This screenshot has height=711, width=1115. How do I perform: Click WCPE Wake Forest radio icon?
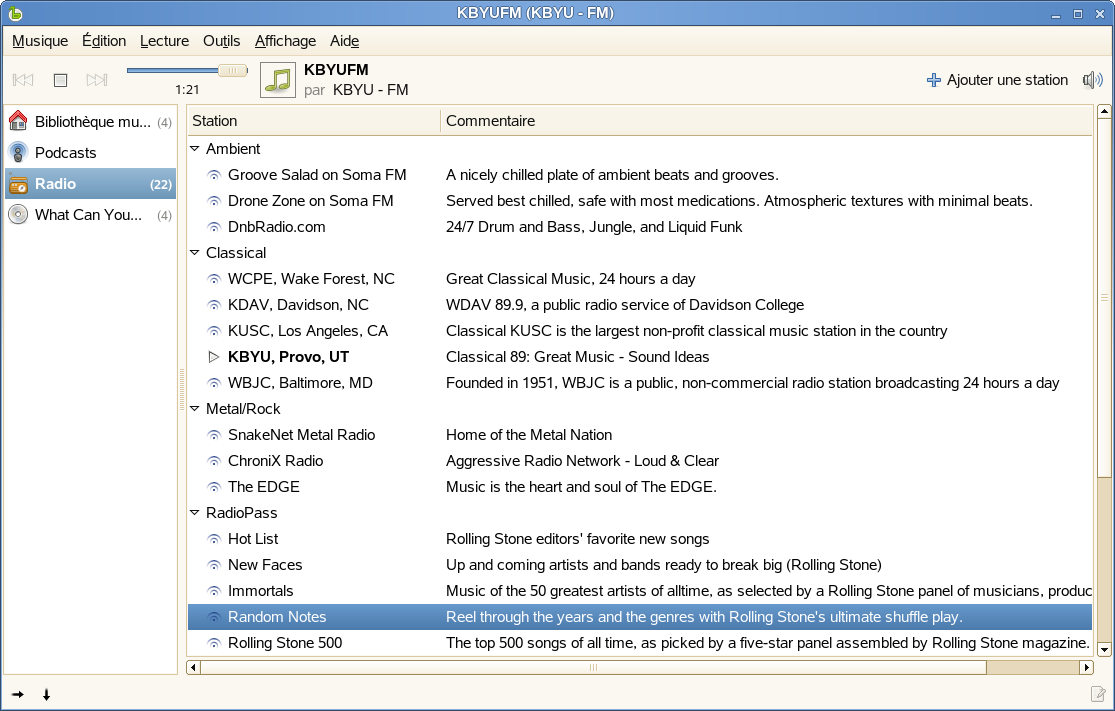point(213,279)
